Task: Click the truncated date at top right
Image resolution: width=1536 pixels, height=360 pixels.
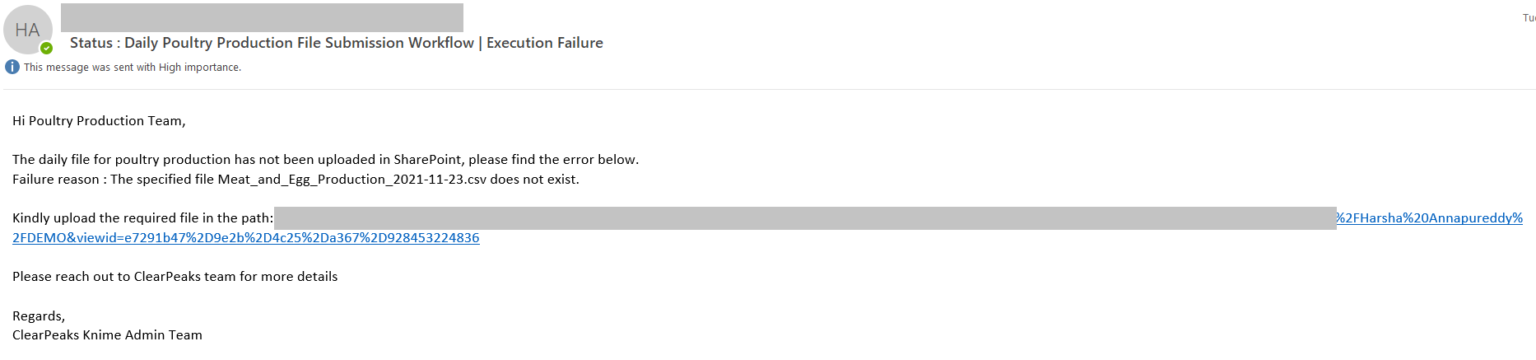Action: [1529, 17]
